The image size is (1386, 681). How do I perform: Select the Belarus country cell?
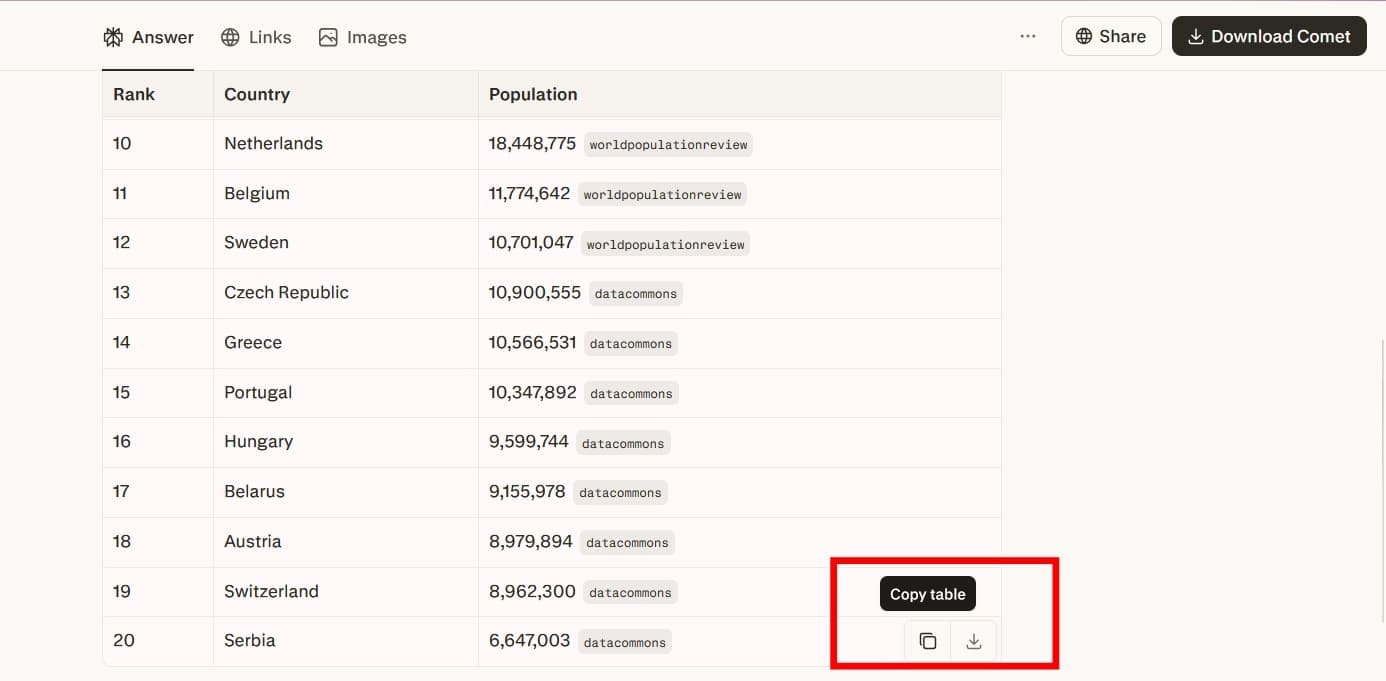coord(346,491)
